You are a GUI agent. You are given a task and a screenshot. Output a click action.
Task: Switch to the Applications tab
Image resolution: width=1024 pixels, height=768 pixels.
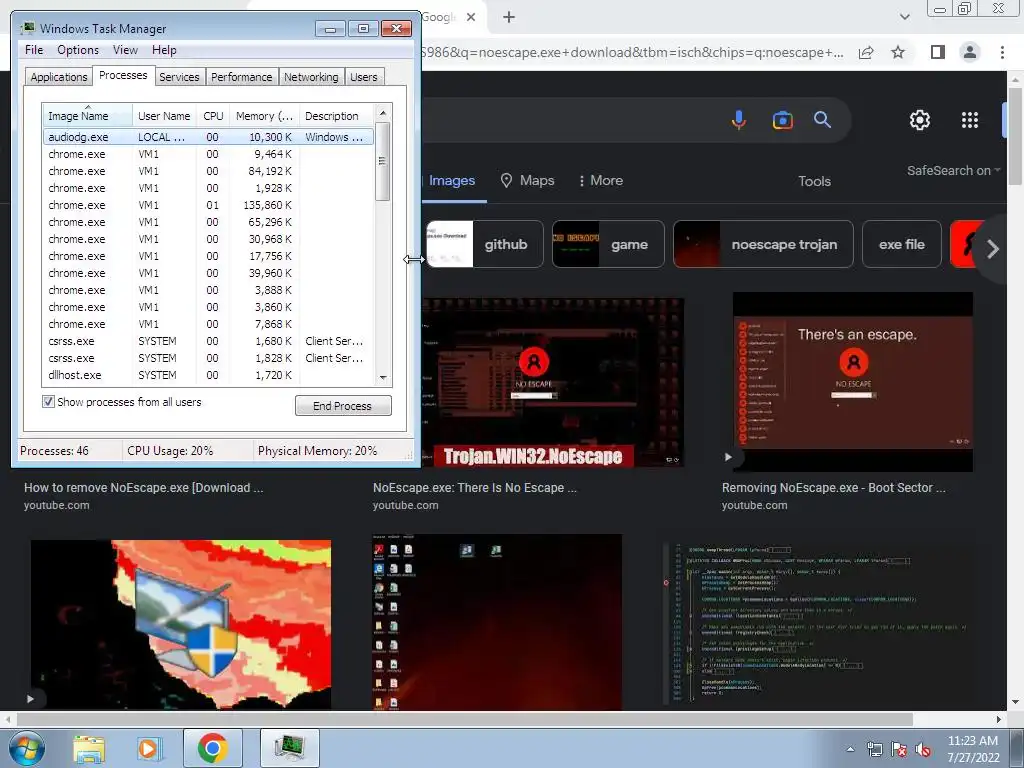[59, 77]
